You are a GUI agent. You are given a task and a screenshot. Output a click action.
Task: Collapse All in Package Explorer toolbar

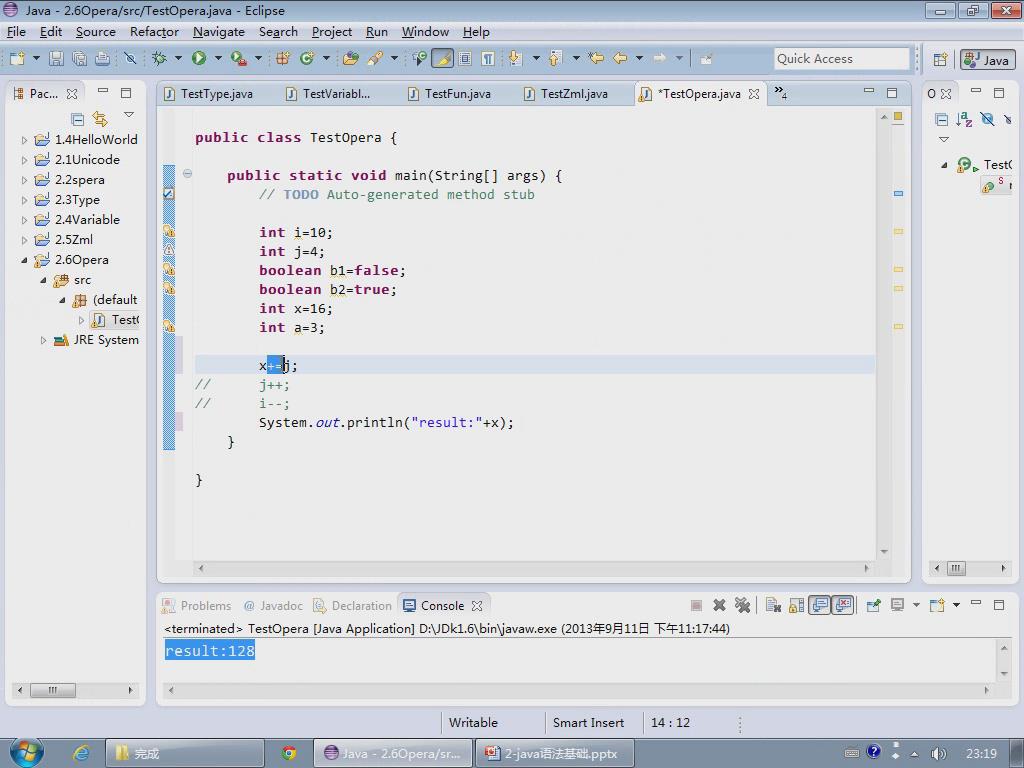pos(78,120)
